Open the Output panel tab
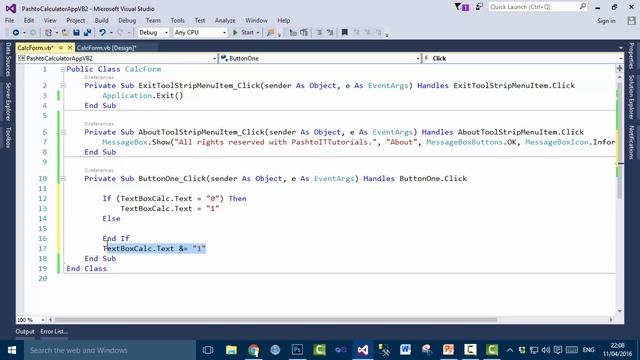This screenshot has width=640, height=360. [25, 331]
